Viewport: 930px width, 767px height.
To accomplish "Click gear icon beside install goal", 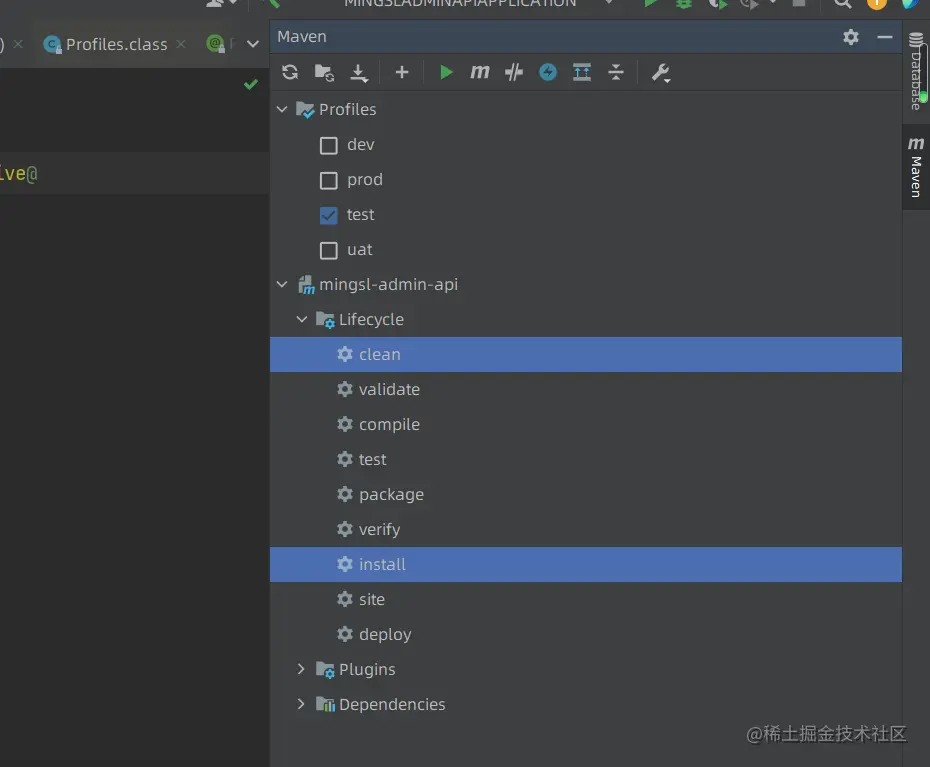I will (x=345, y=564).
